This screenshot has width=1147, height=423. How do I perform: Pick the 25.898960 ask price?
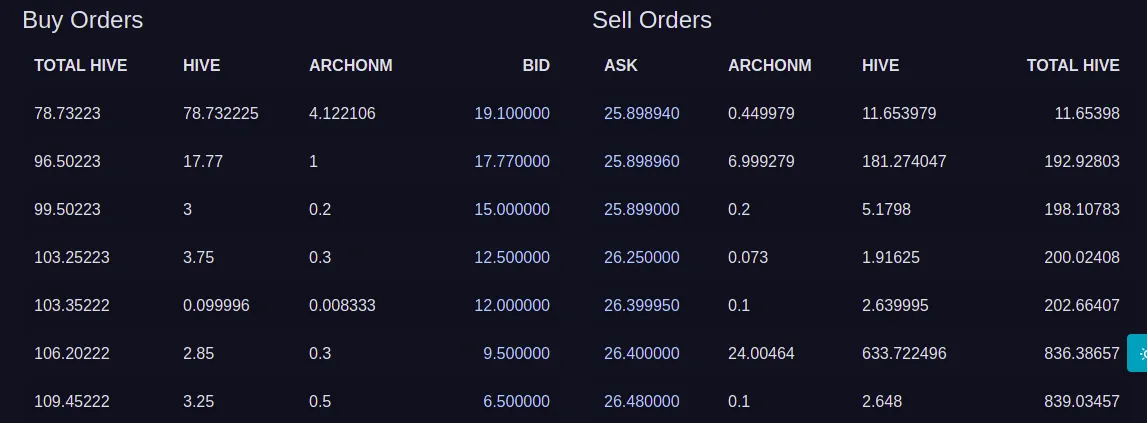coord(642,161)
